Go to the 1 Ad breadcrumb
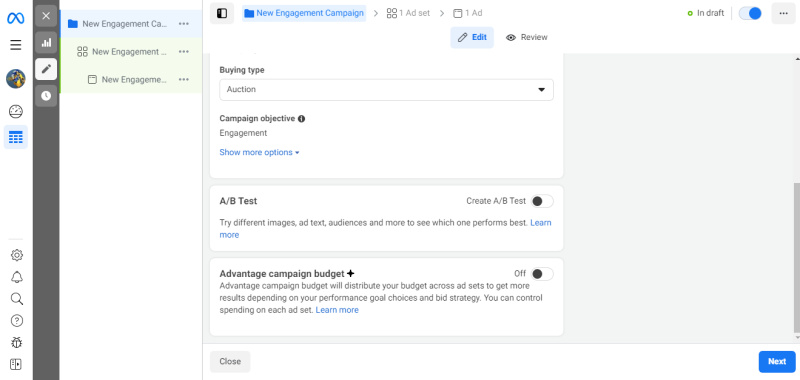Image resolution: width=800 pixels, height=380 pixels. [468, 13]
